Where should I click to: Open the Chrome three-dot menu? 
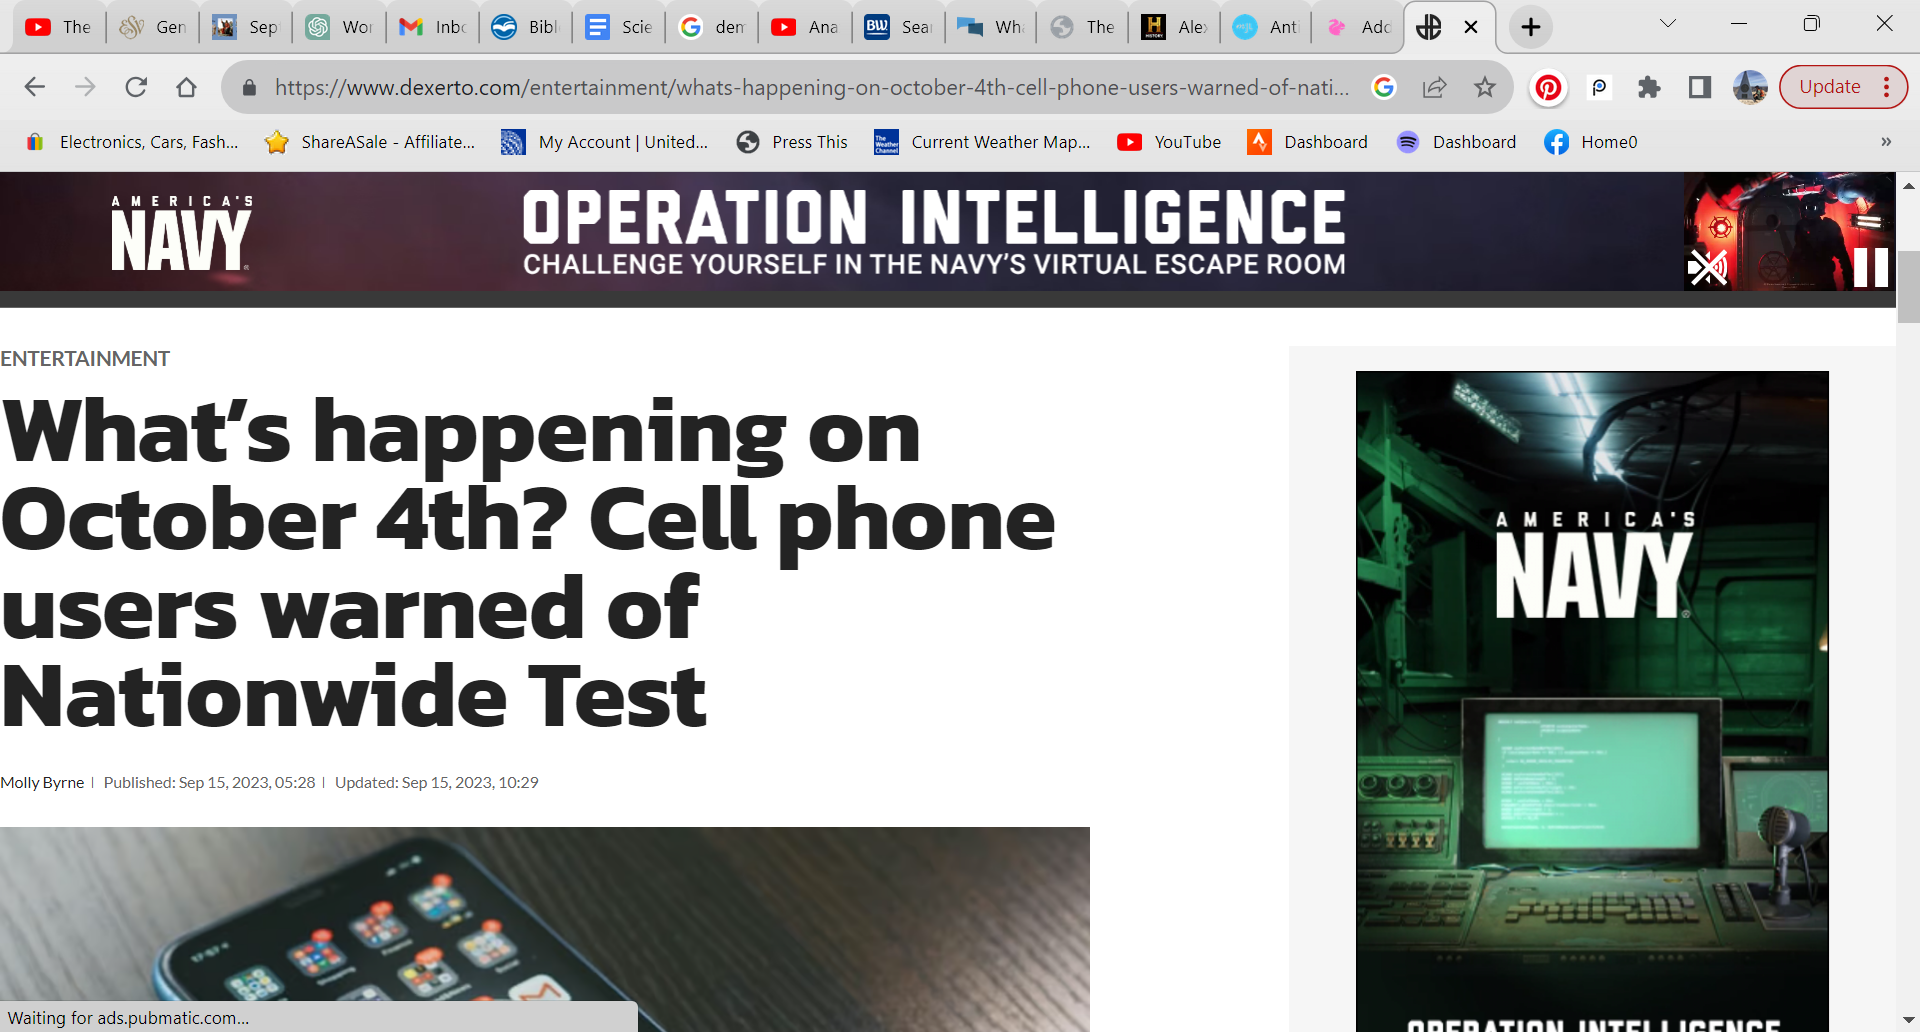[x=1887, y=88]
